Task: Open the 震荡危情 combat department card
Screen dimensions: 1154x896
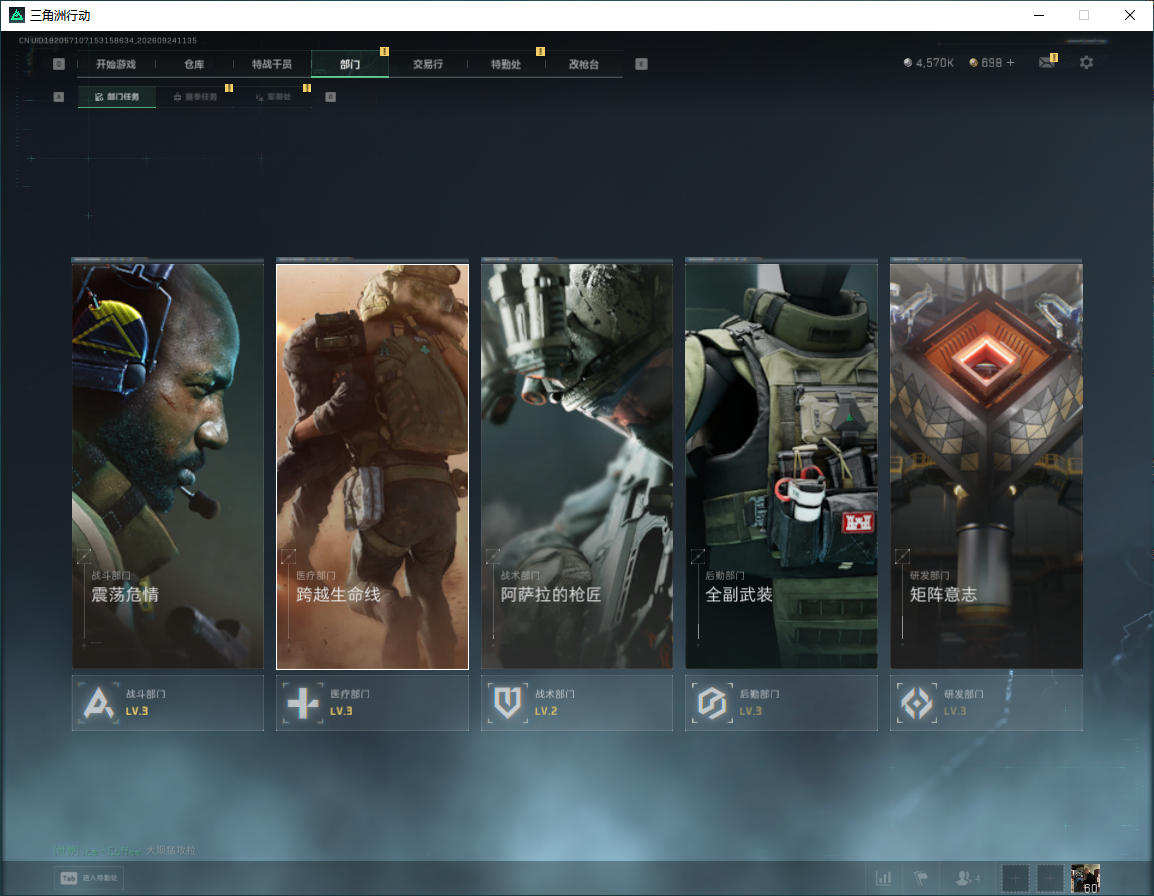Action: [168, 465]
